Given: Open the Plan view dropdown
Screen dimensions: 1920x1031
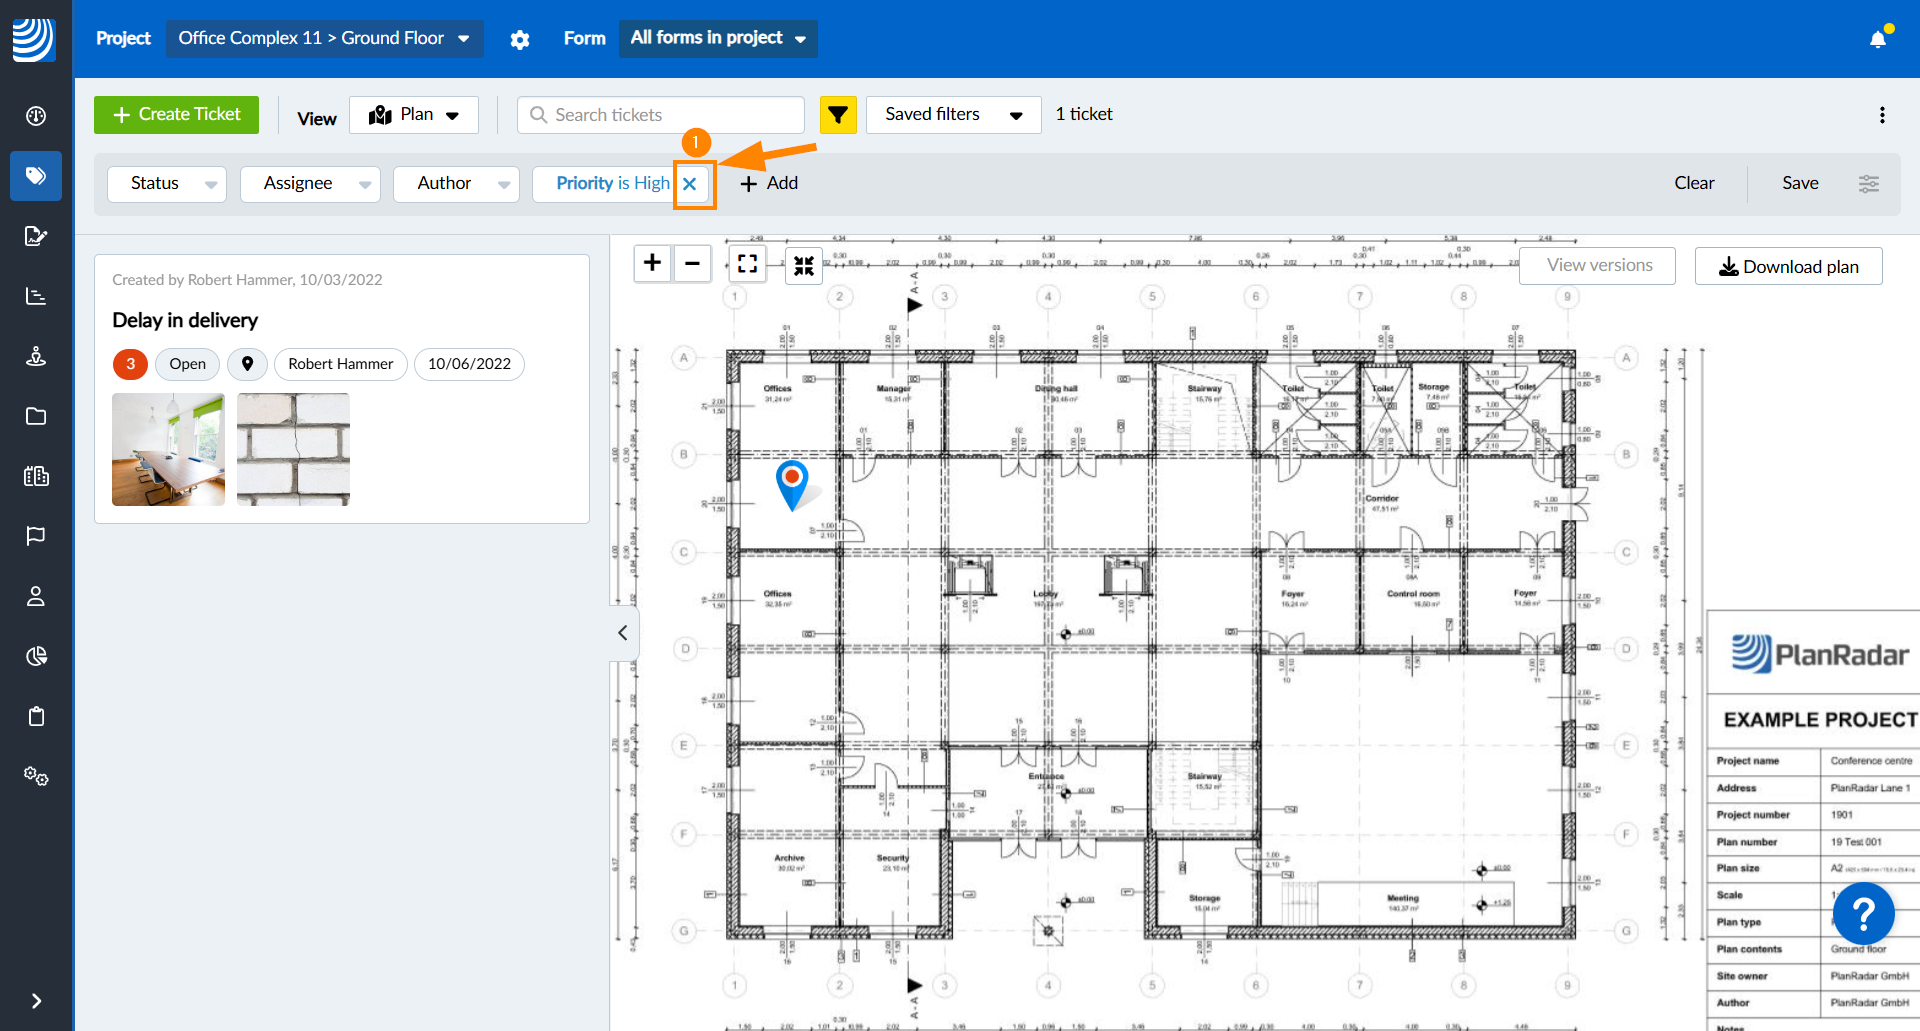Looking at the screenshot, I should click(x=414, y=115).
